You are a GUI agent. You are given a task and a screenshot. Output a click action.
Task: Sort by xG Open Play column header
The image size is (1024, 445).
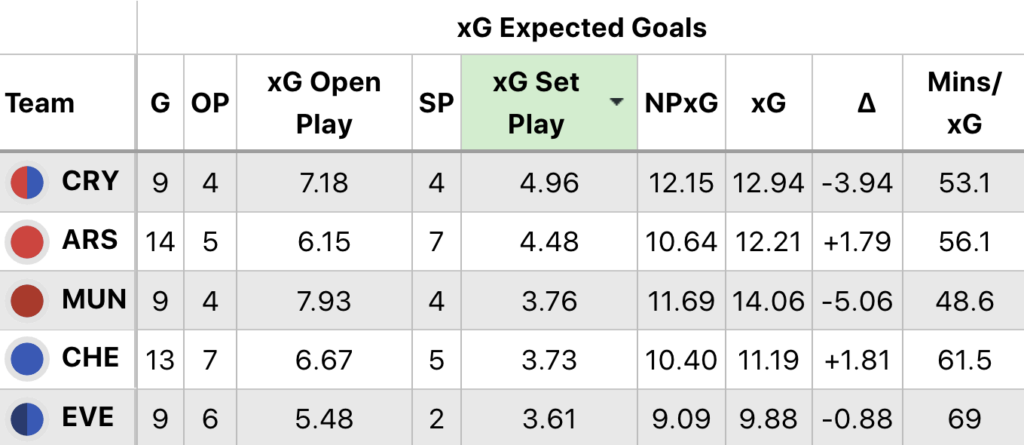pos(324,103)
